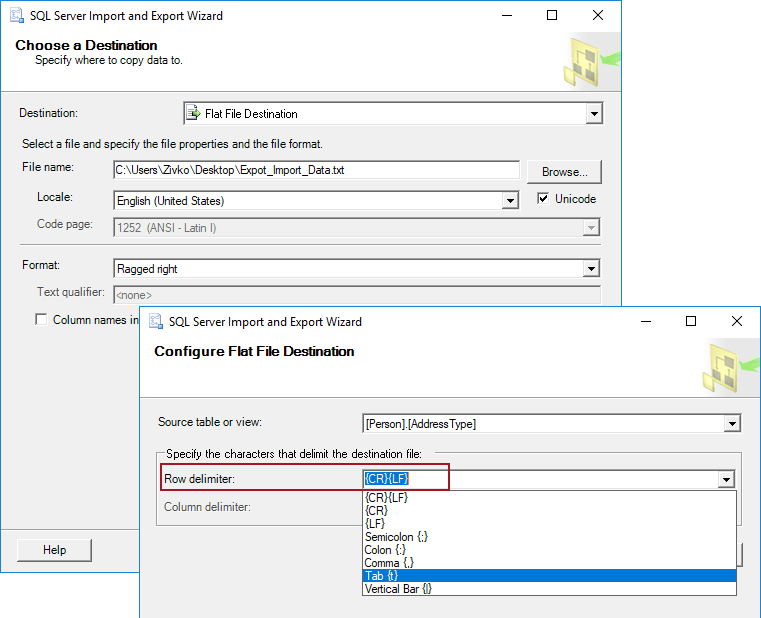
Task: Click the Flat File Destination icon in Destination combo
Action: click(x=193, y=113)
